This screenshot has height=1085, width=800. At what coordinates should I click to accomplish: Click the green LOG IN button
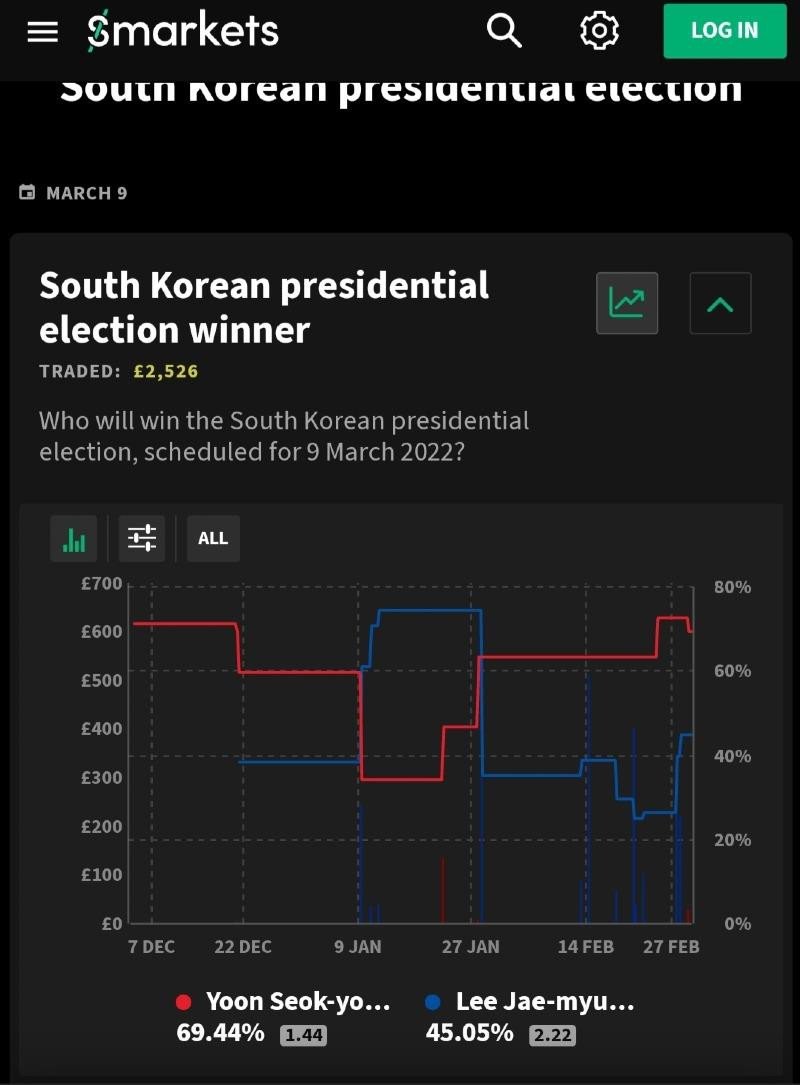click(725, 30)
